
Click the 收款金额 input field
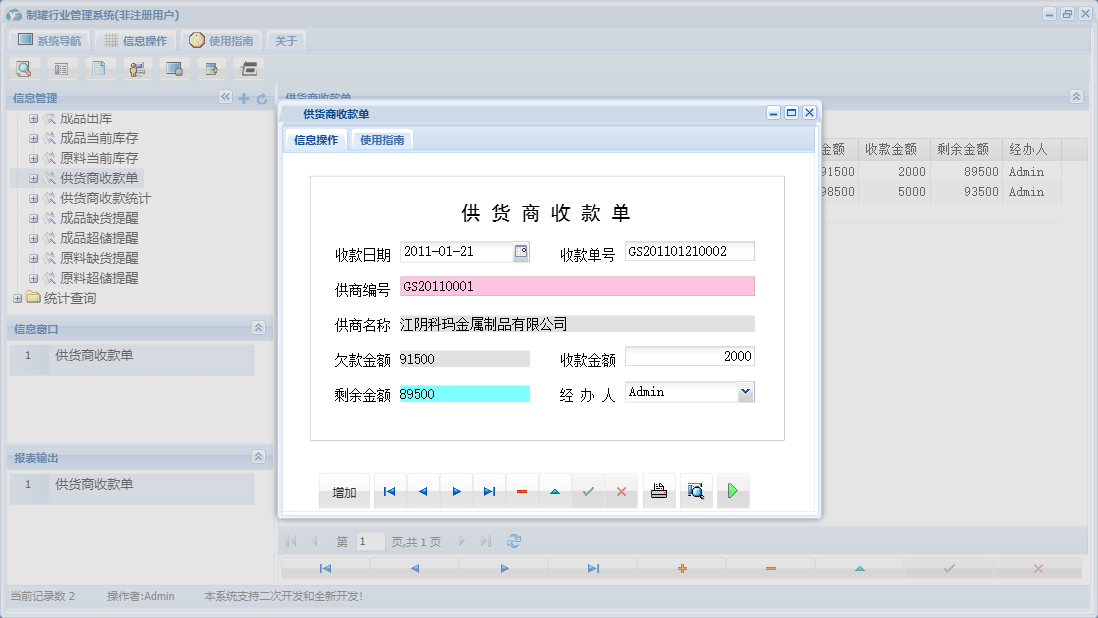[690, 356]
